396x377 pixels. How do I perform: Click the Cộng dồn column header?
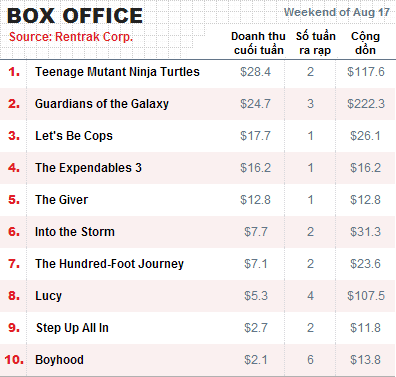365,43
